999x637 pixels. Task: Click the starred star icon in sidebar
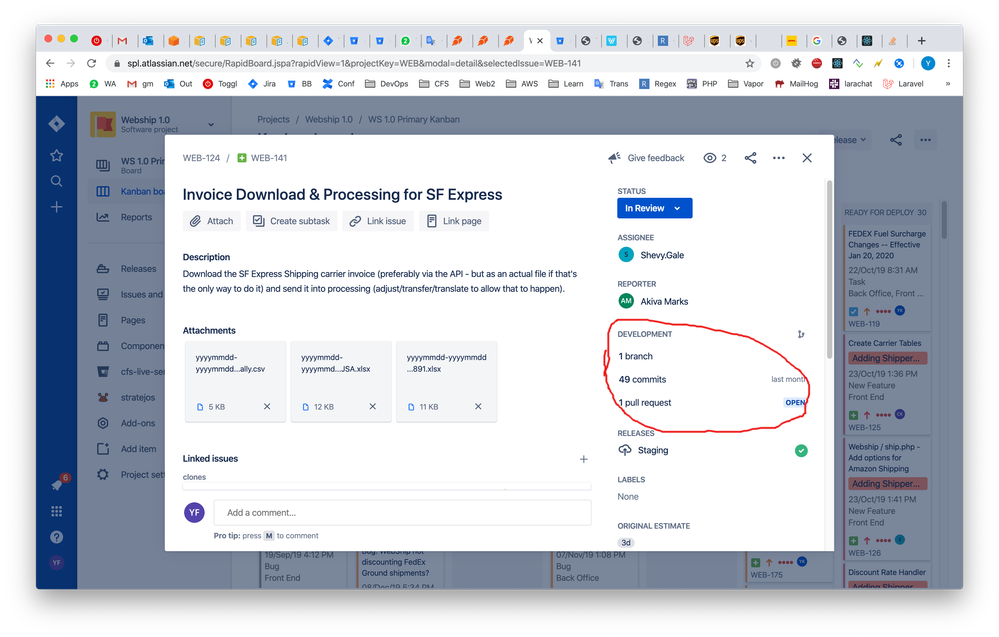tap(57, 155)
